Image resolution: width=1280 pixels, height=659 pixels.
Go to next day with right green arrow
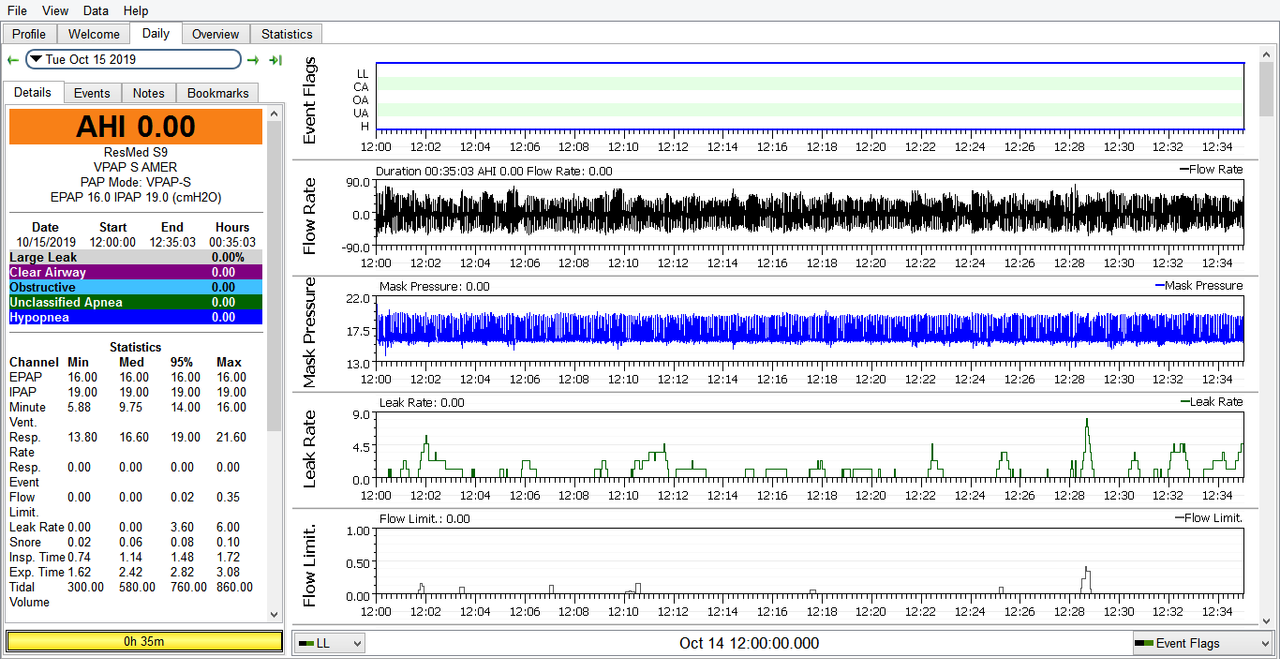[x=254, y=60]
